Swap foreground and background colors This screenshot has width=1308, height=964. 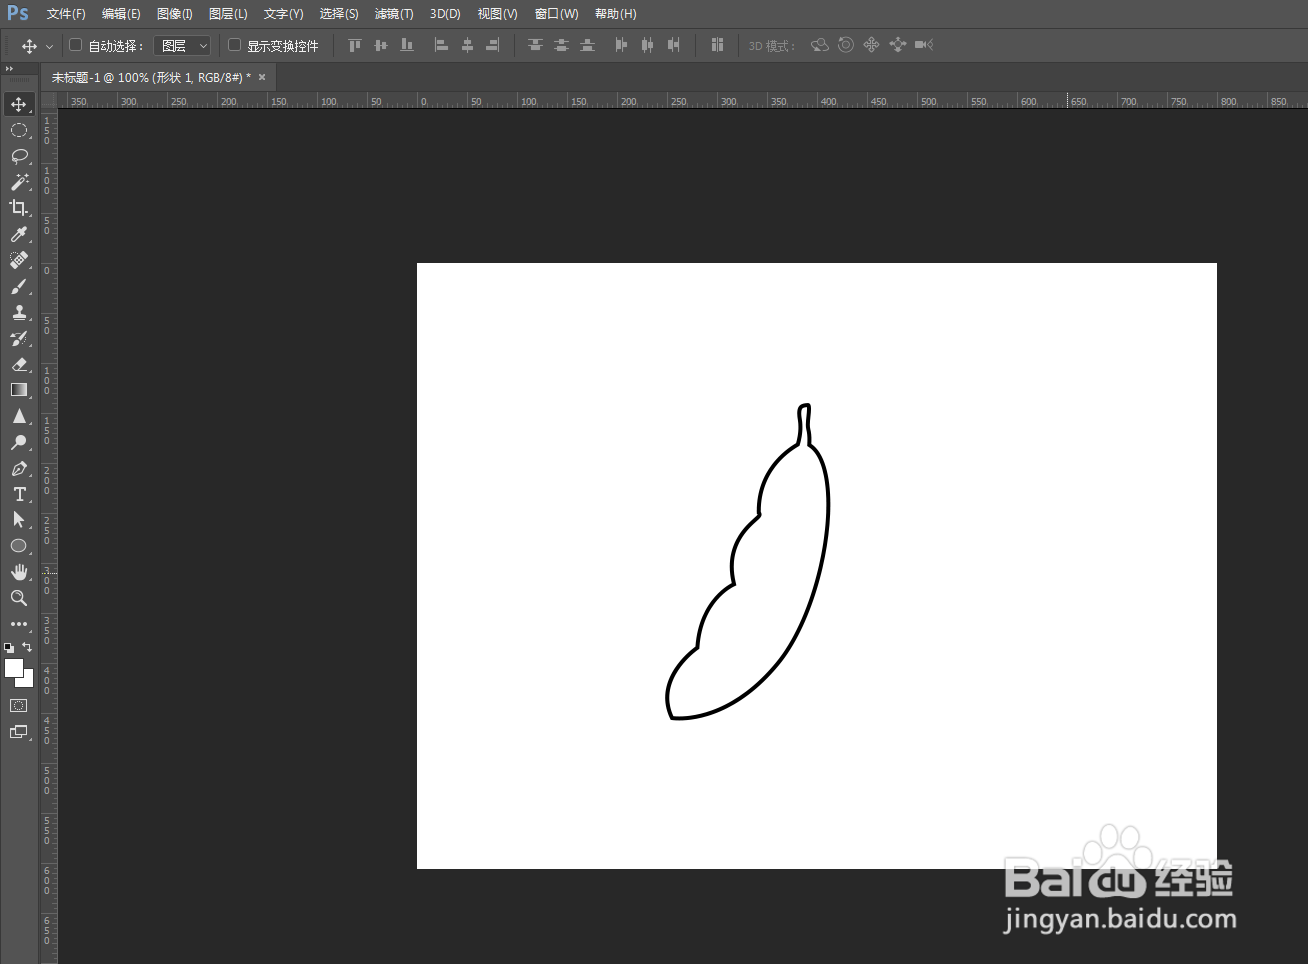[27, 647]
